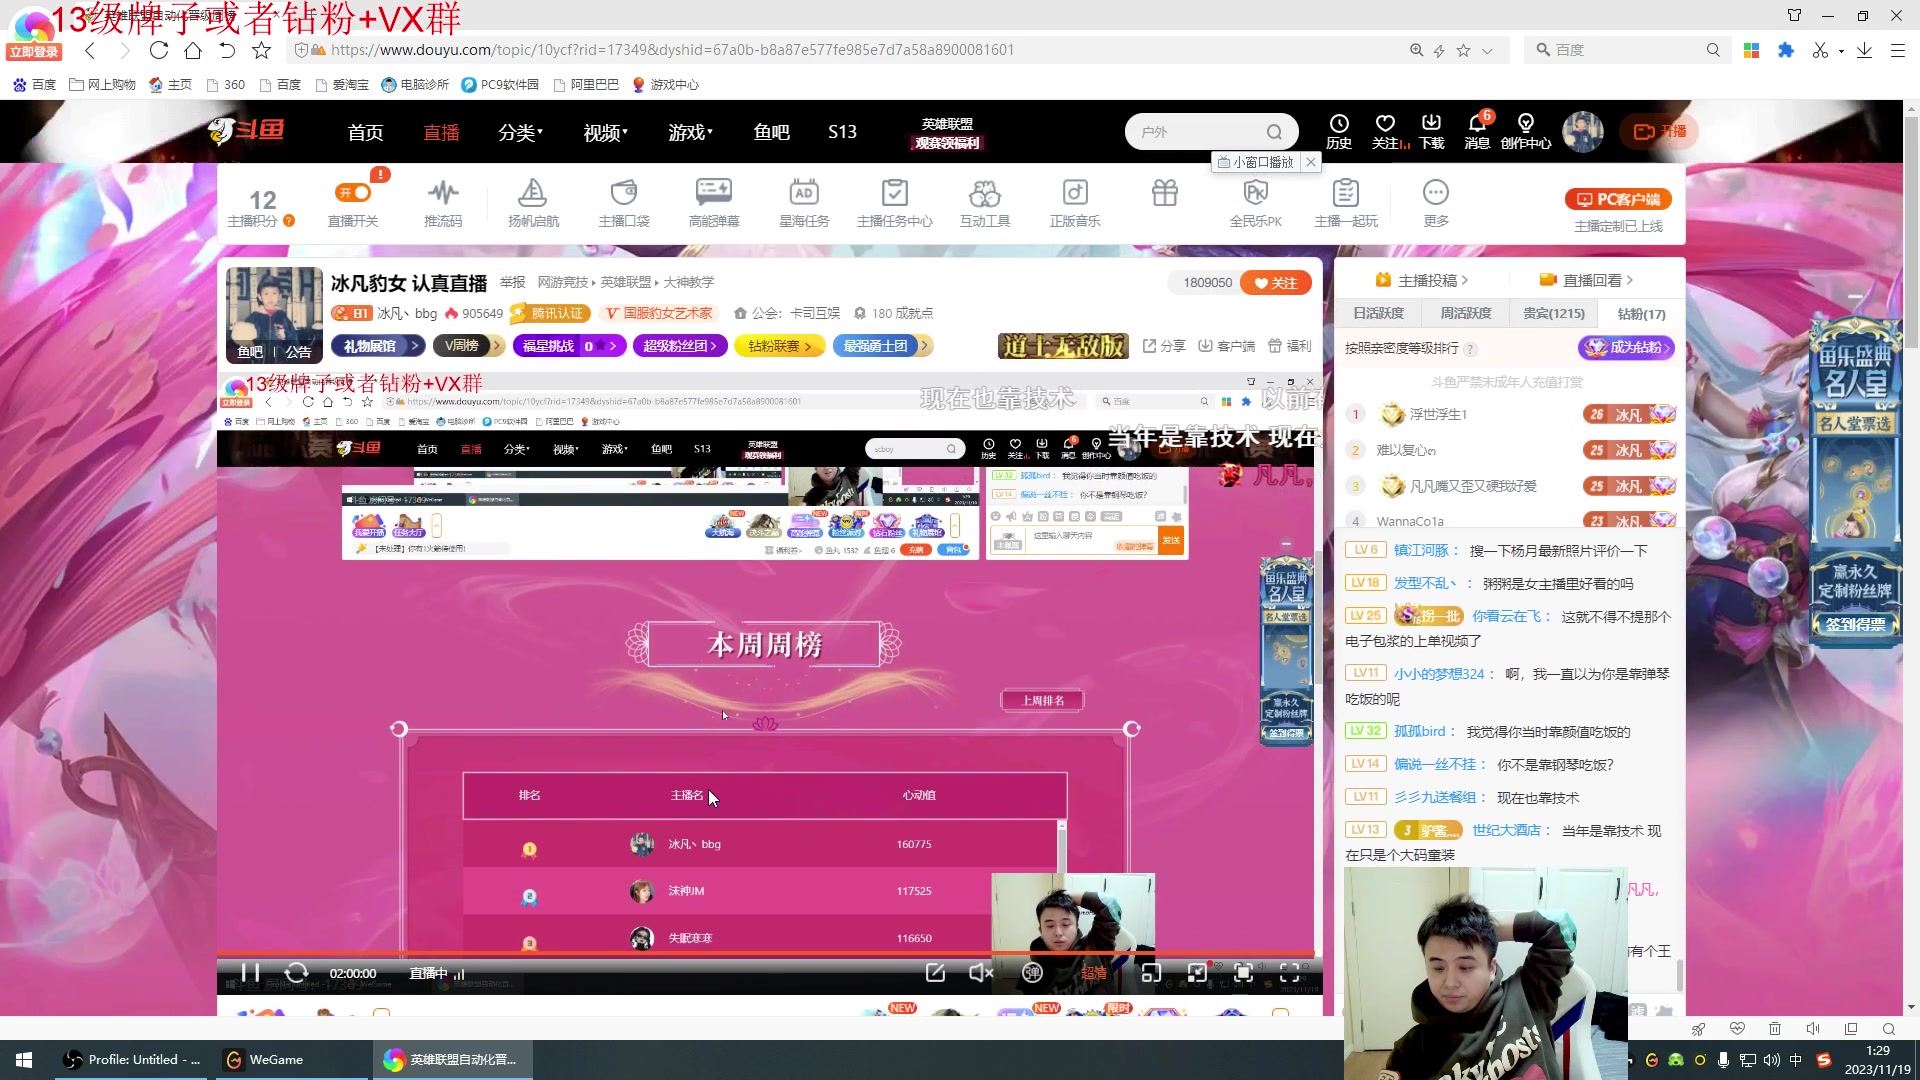Click the browser screenshot scissors icon

tap(1819, 50)
